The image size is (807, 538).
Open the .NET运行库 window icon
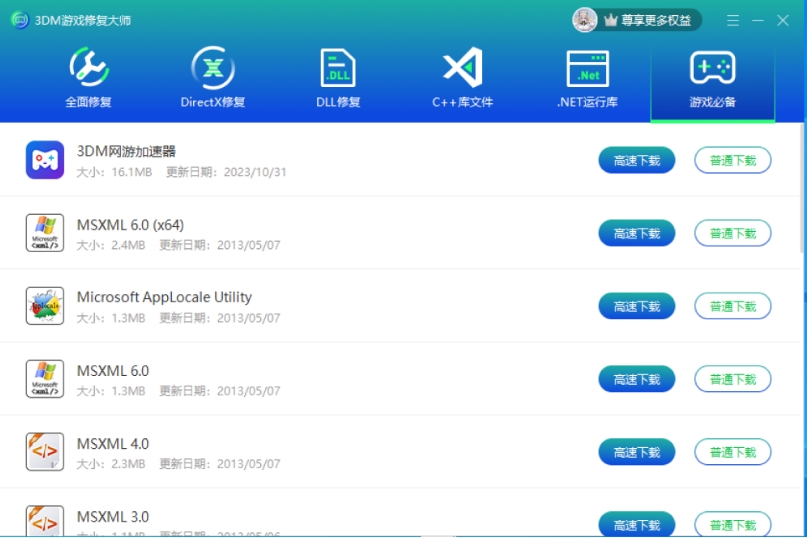[x=587, y=68]
